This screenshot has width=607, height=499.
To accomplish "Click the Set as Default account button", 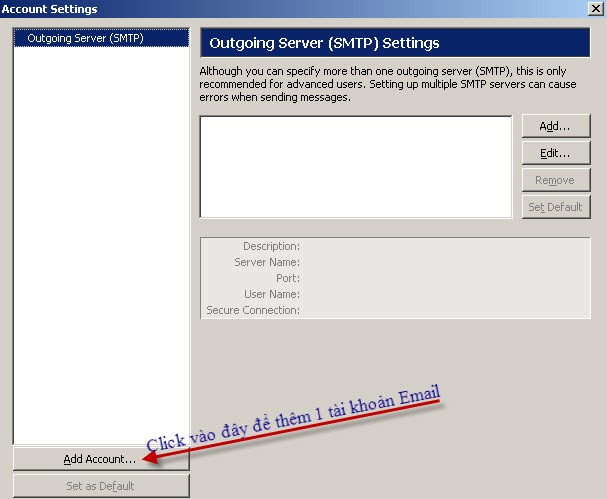I will (x=101, y=486).
